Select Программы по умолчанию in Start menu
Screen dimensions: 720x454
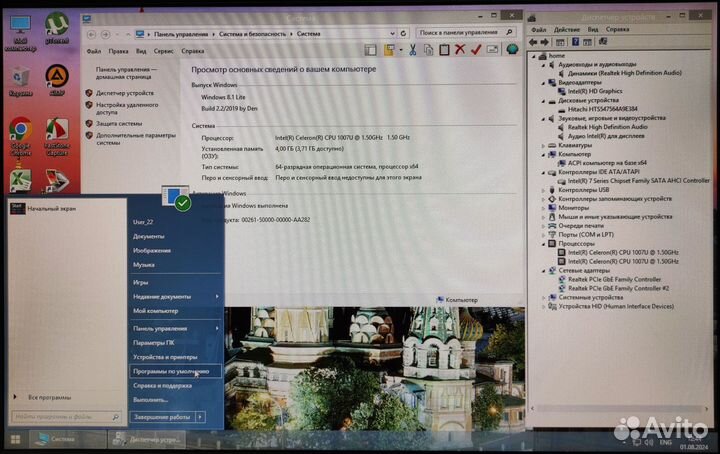click(175, 371)
